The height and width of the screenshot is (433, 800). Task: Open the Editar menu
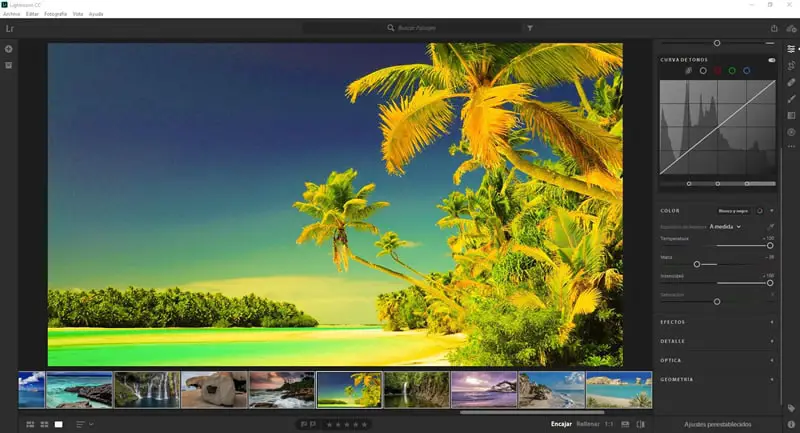(33, 14)
